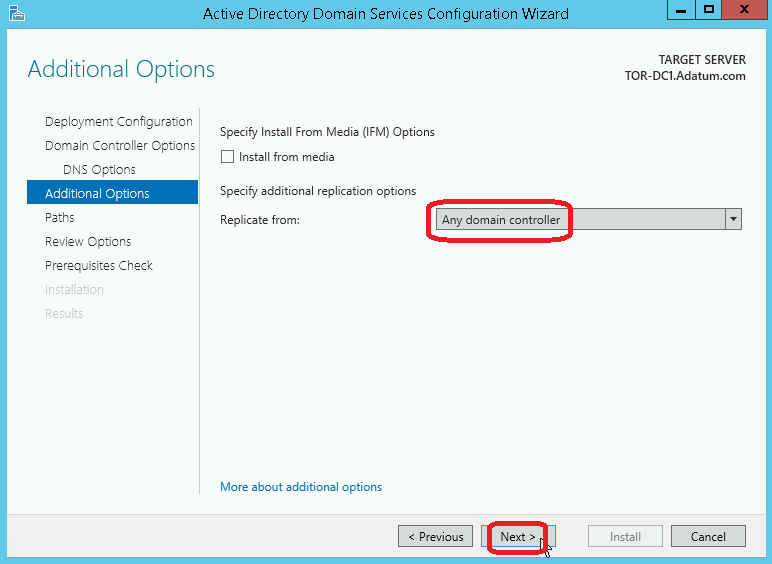Click the Replicate from: label
The height and width of the screenshot is (564, 772).
(x=259, y=220)
